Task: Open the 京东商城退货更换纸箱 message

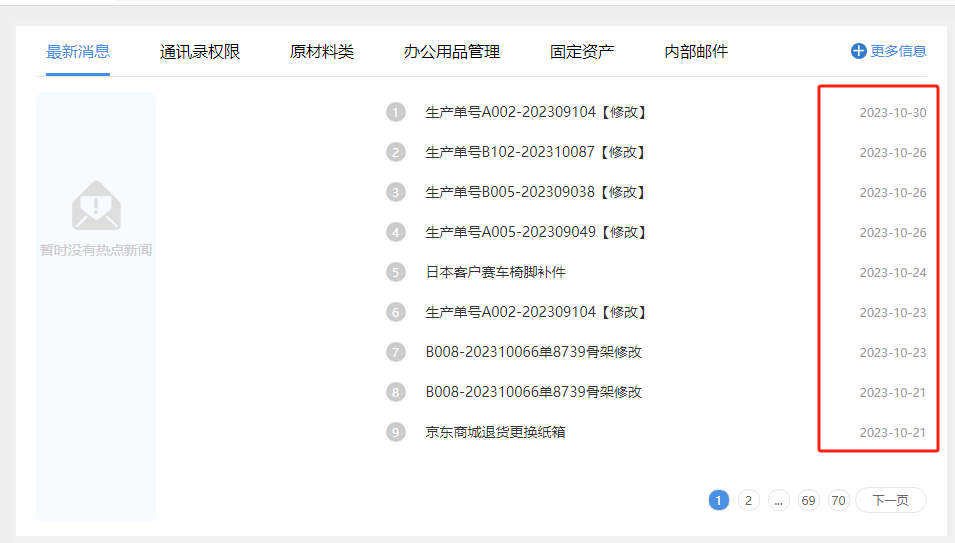Action: tap(496, 432)
